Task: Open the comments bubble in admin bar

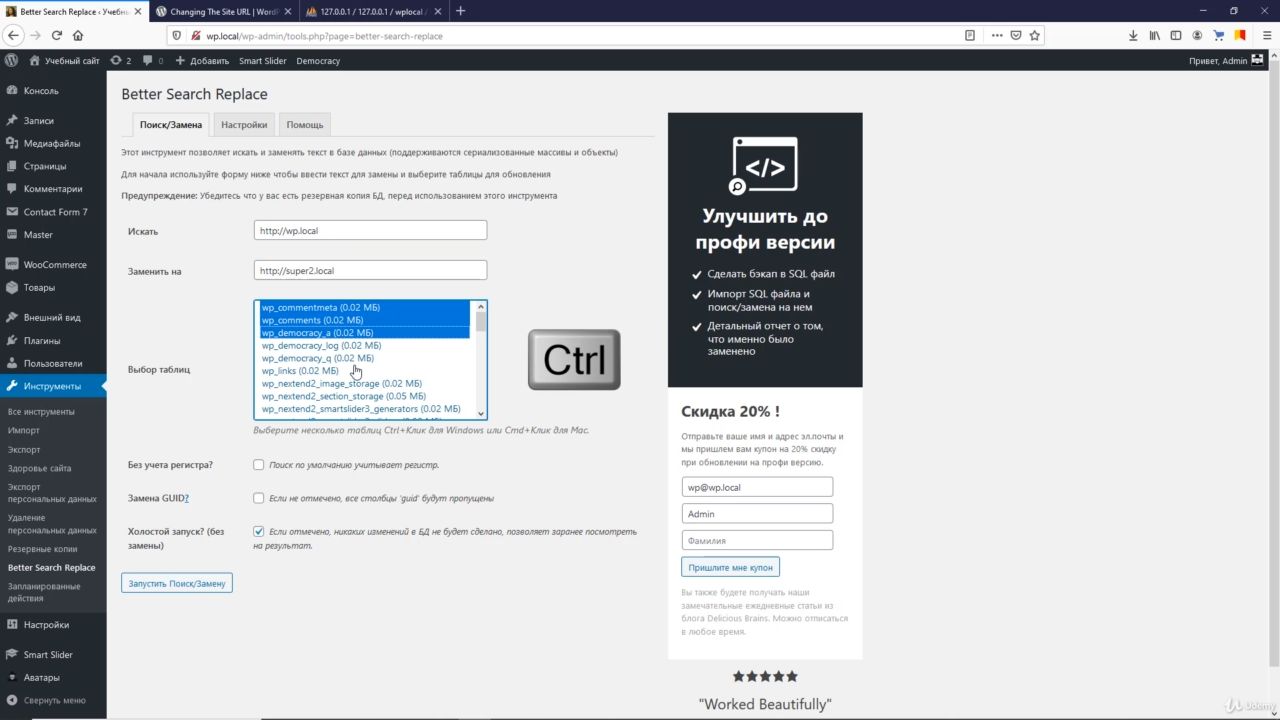Action: click(x=153, y=61)
